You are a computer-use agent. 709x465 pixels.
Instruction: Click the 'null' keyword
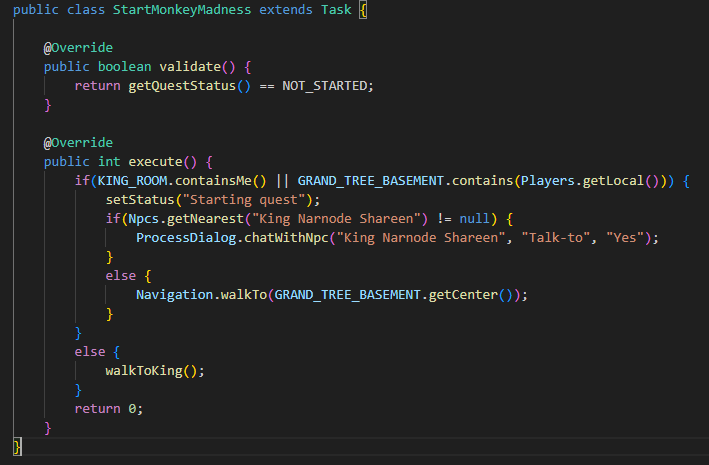point(474,219)
